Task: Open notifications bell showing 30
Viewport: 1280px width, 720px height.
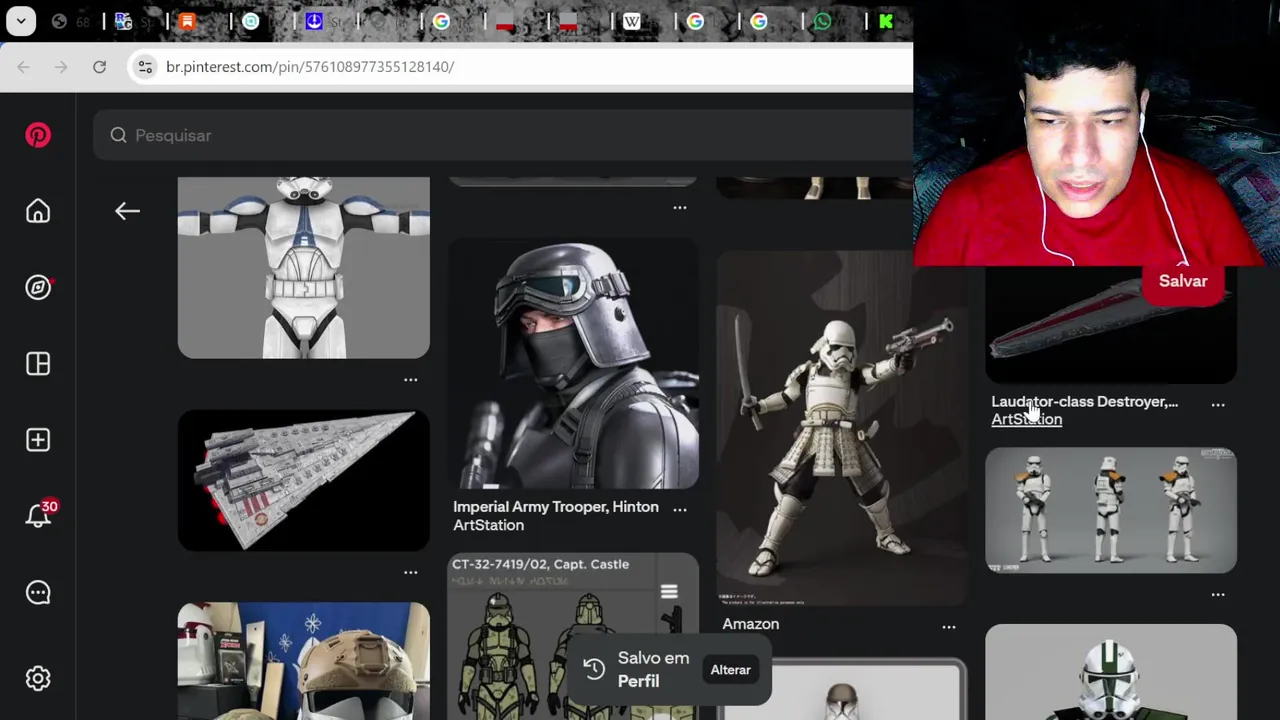Action: 40,514
